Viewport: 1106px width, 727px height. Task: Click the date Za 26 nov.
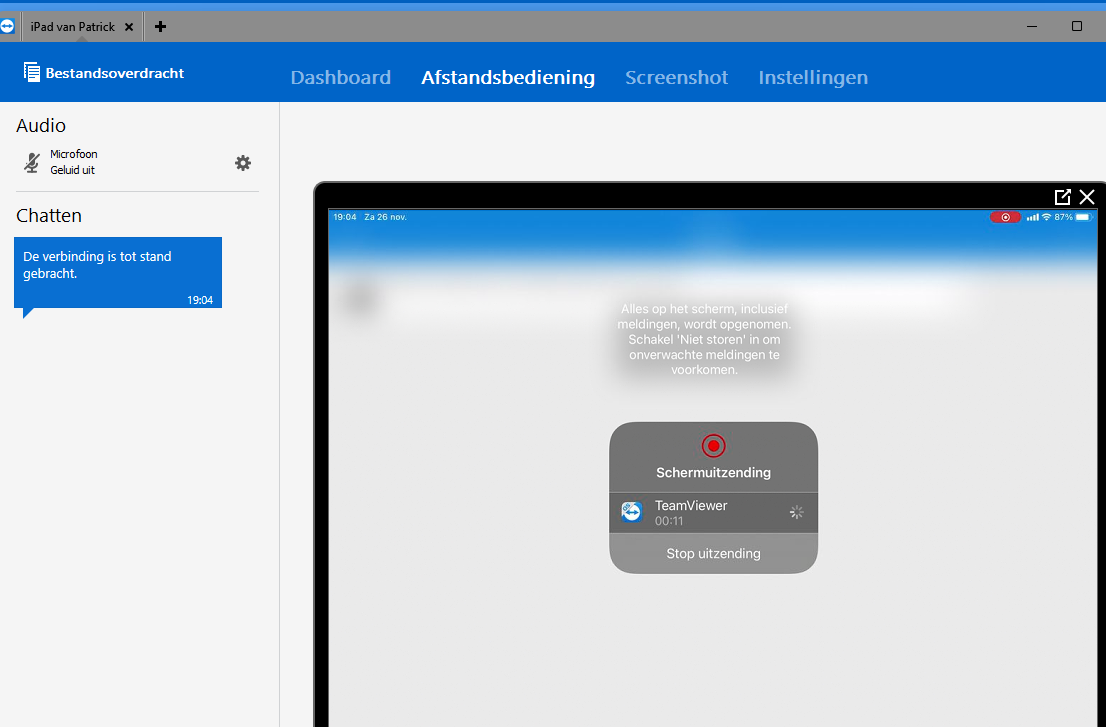(385, 217)
